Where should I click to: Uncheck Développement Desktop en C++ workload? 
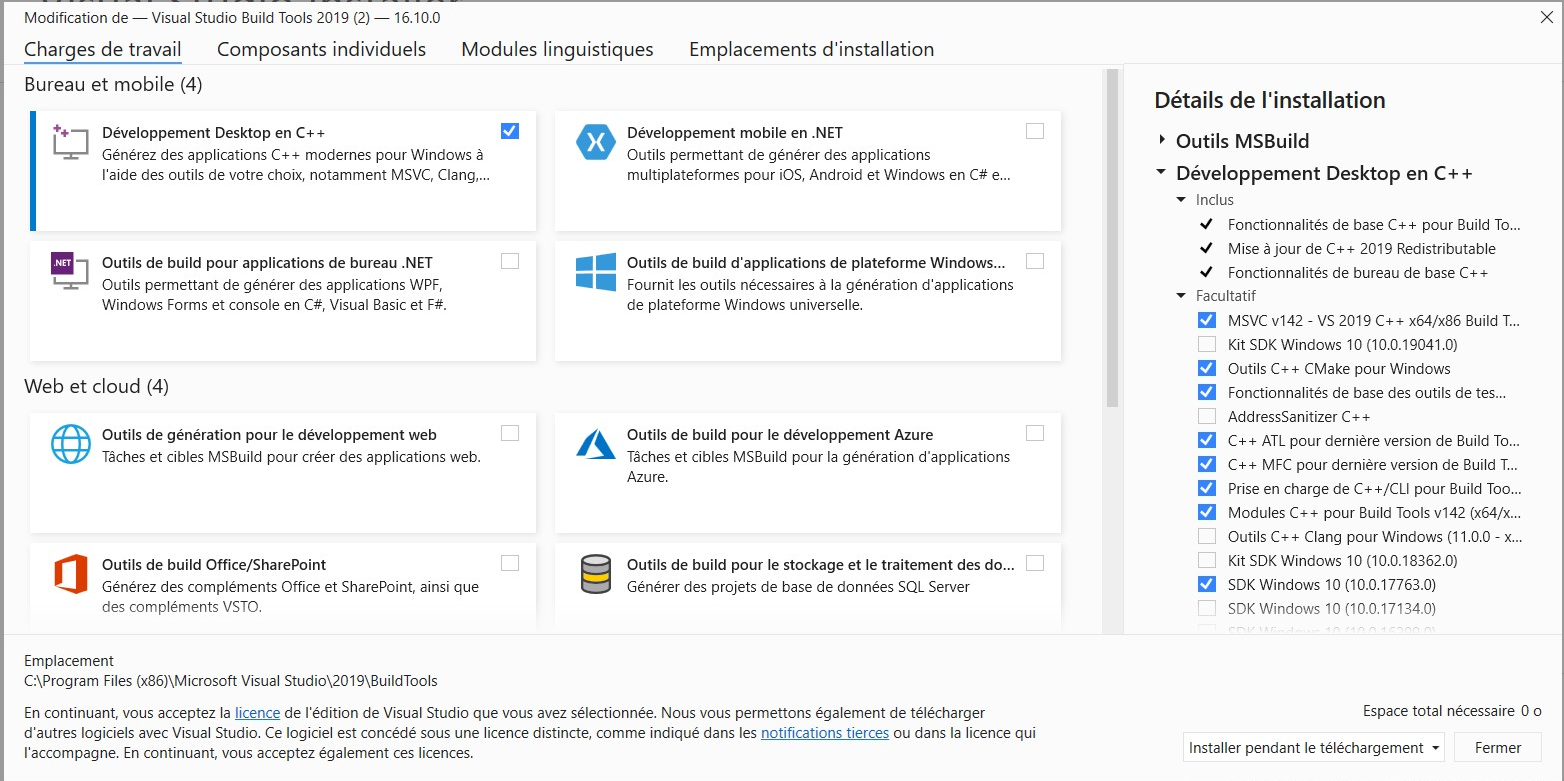pos(510,131)
